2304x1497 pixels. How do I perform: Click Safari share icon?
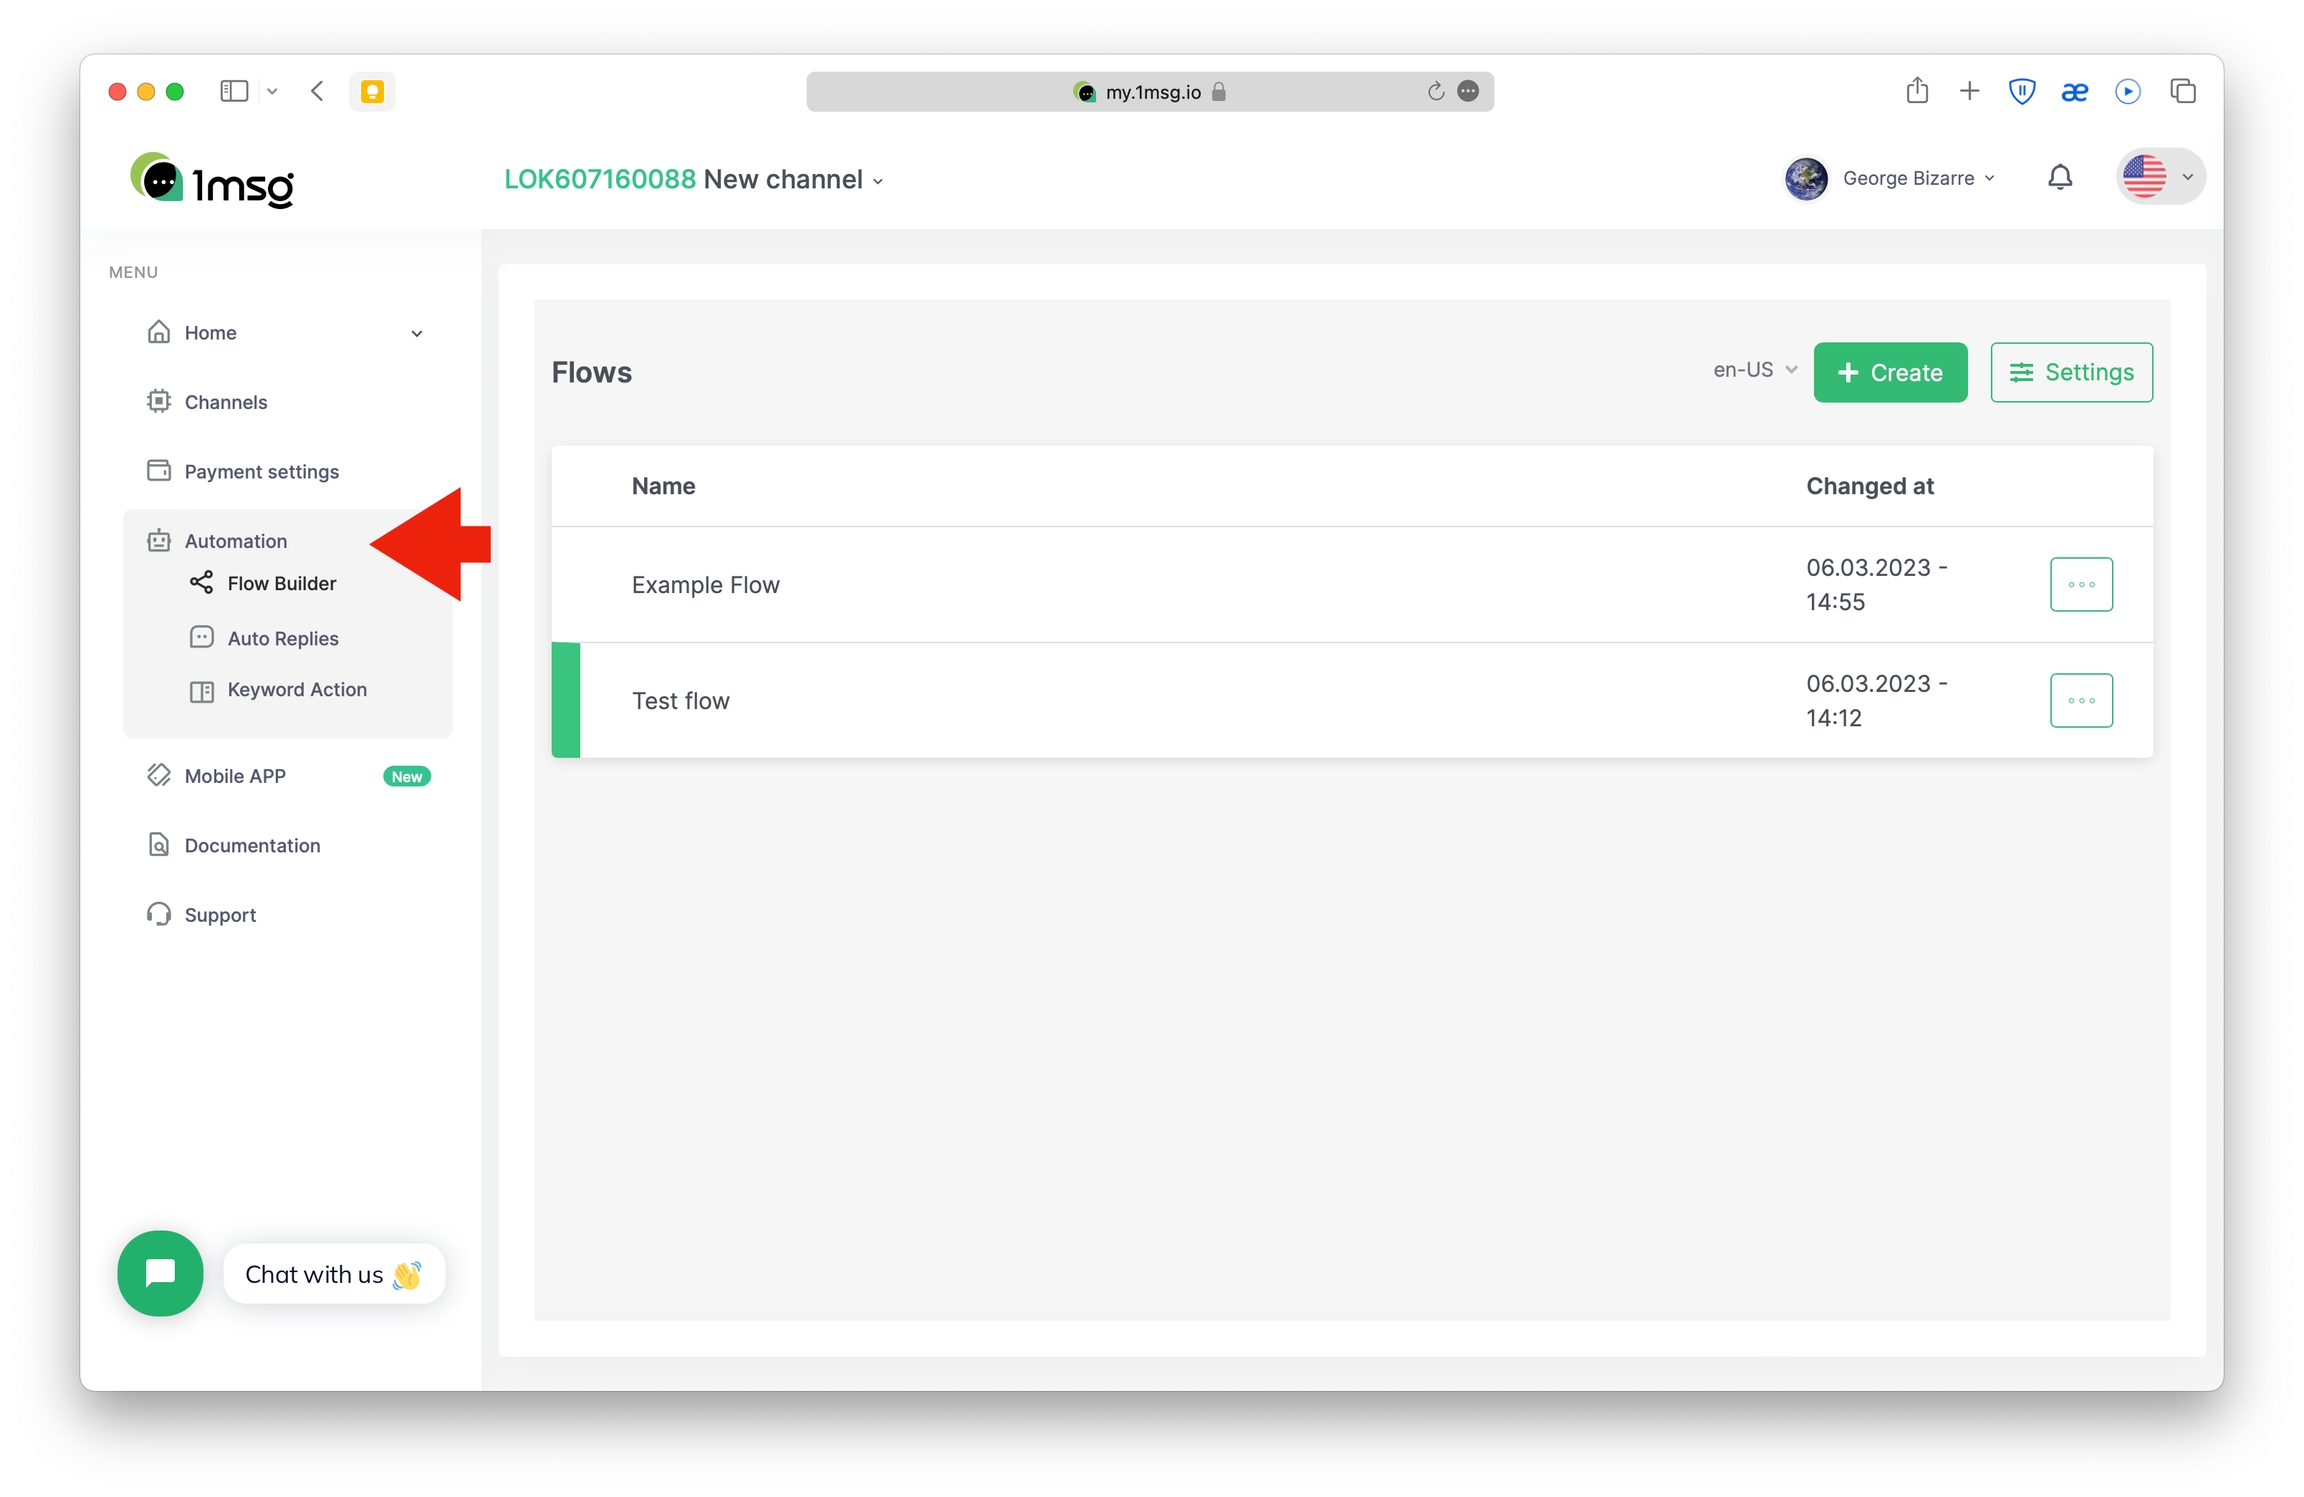[x=1916, y=91]
